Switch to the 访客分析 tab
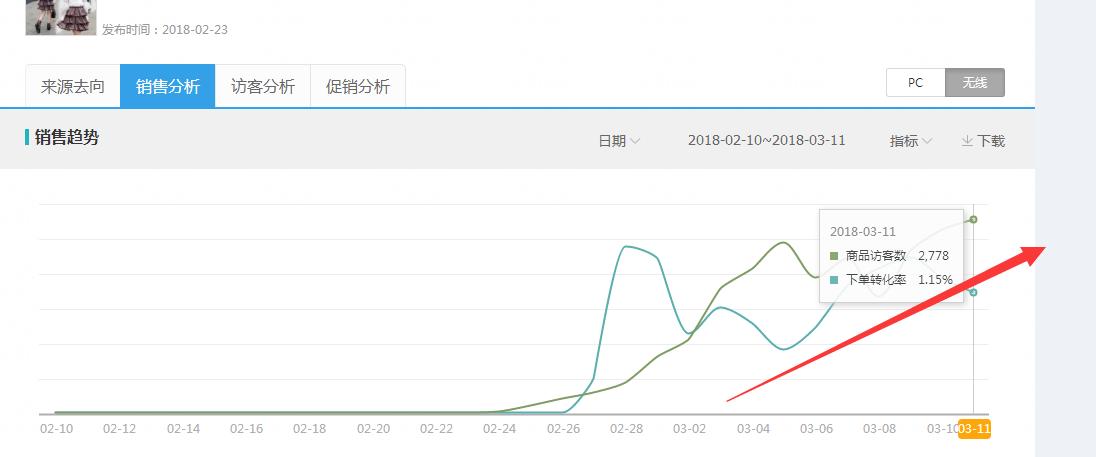 tap(263, 86)
